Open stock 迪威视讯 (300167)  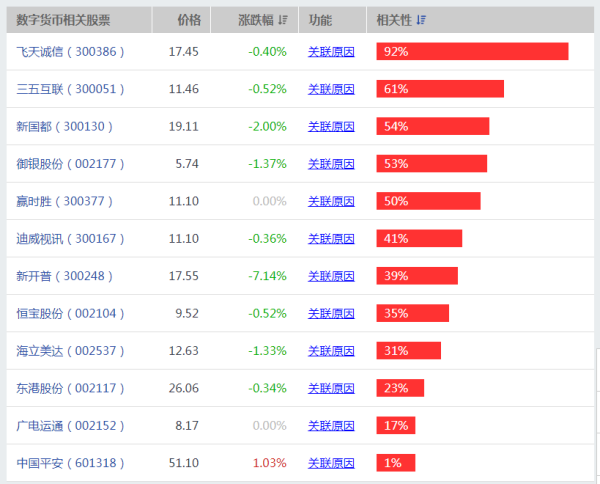click(70, 239)
